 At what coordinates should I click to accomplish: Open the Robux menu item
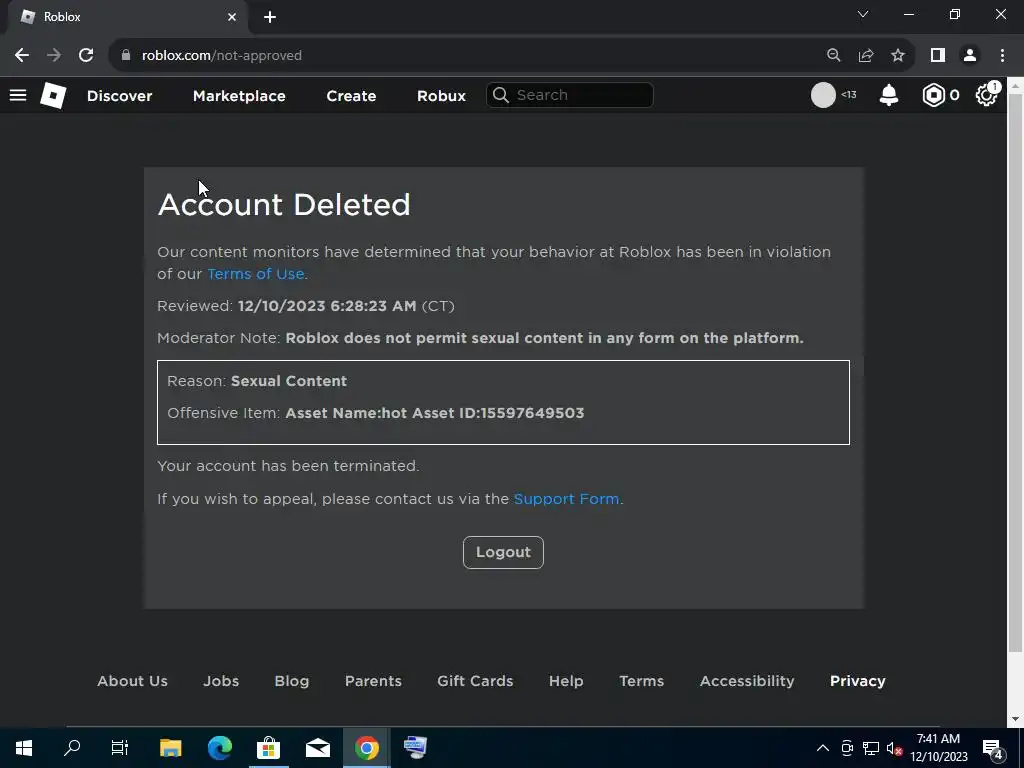pos(441,95)
